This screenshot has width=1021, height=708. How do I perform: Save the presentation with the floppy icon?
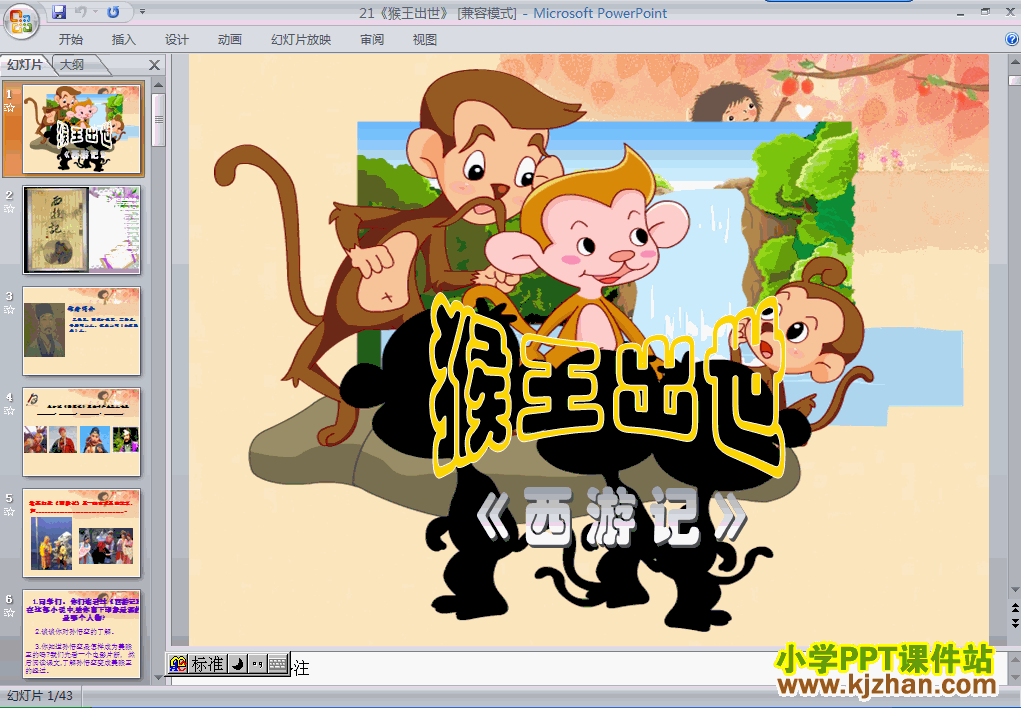tap(59, 12)
